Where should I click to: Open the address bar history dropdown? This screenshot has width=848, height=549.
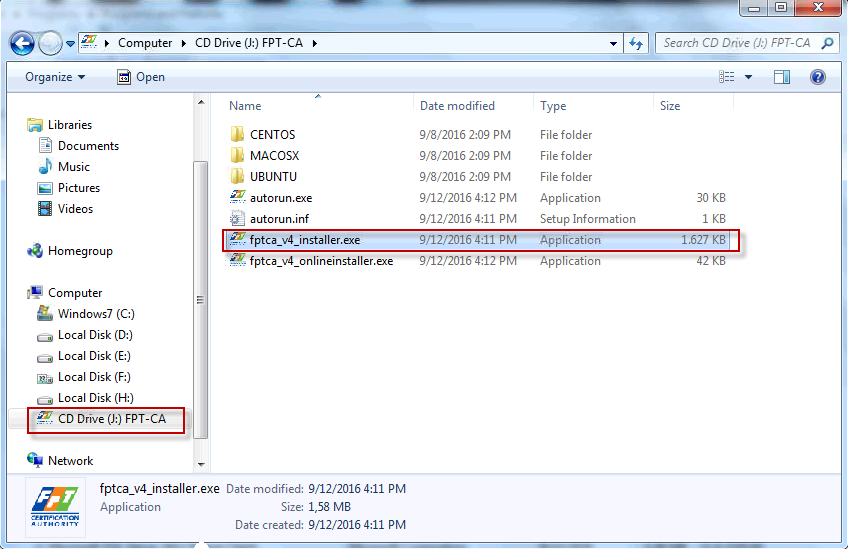[x=613, y=43]
